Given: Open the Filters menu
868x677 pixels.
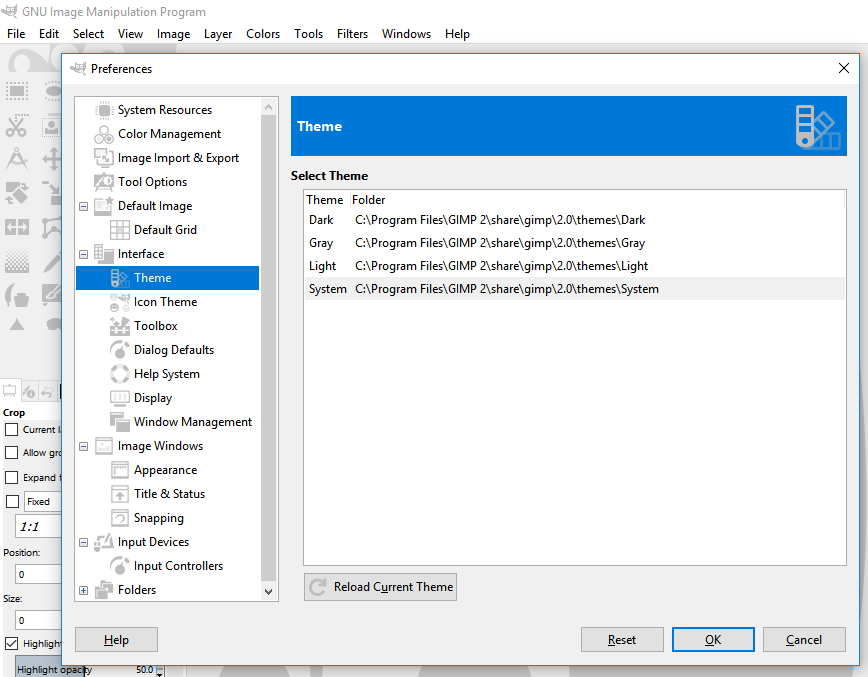Looking at the screenshot, I should (352, 34).
